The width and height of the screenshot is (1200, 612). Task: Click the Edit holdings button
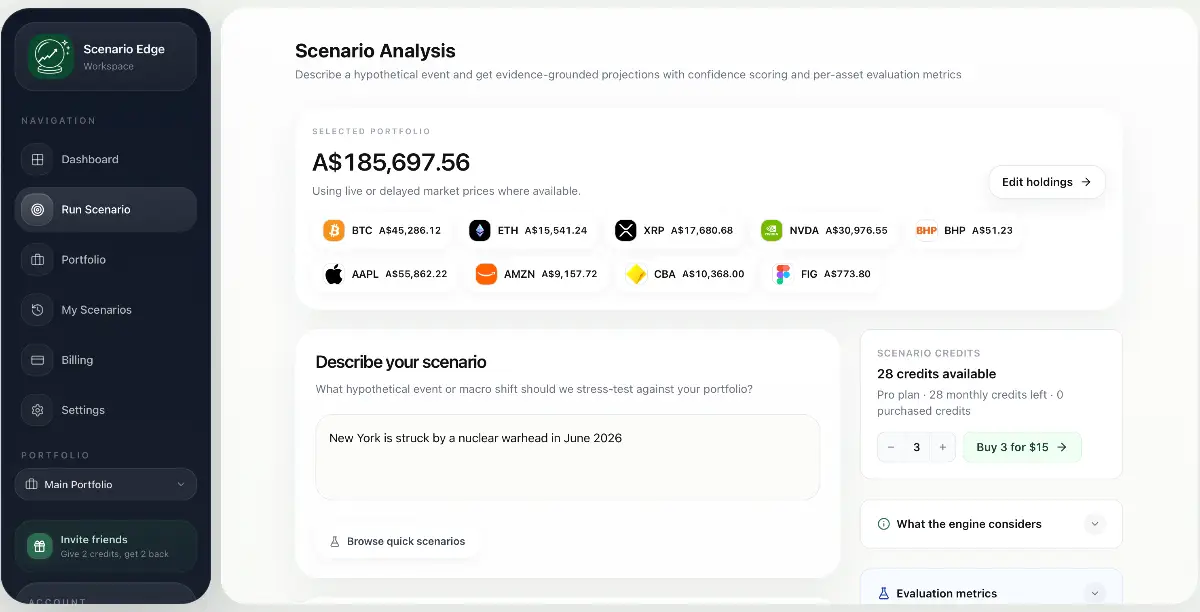pos(1047,182)
